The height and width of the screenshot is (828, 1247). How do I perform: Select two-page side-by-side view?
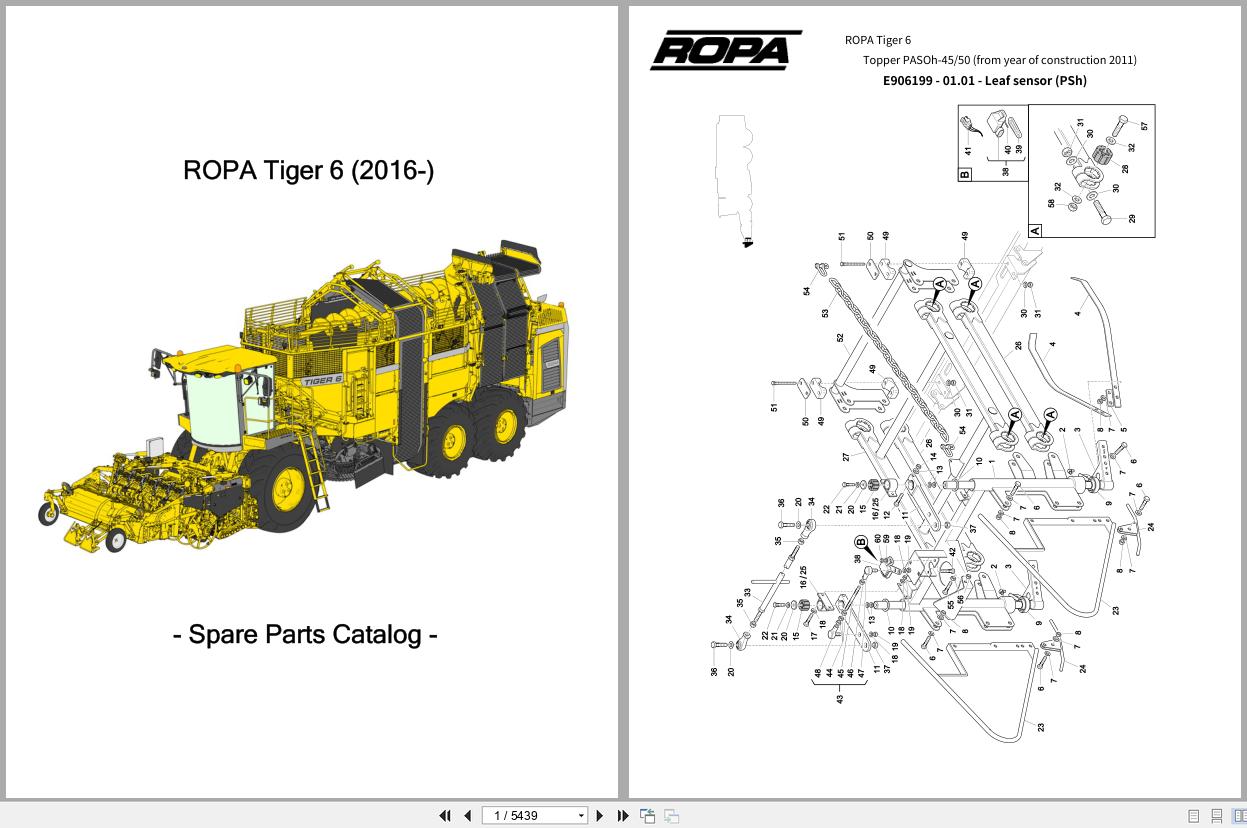(1239, 816)
